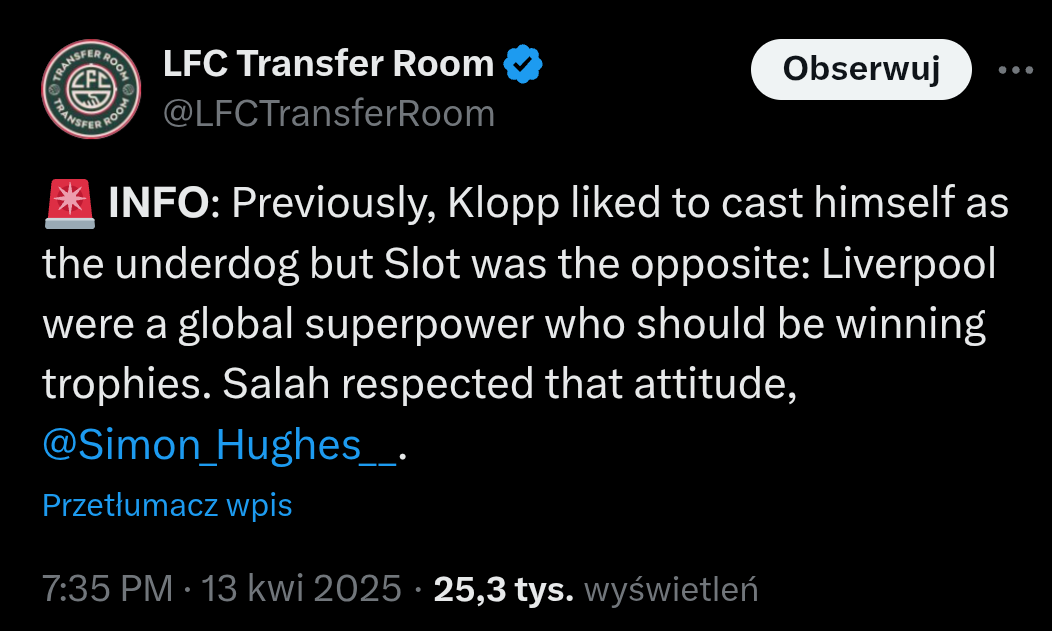Click the word Liverpool in the tweet text

[x=909, y=265]
